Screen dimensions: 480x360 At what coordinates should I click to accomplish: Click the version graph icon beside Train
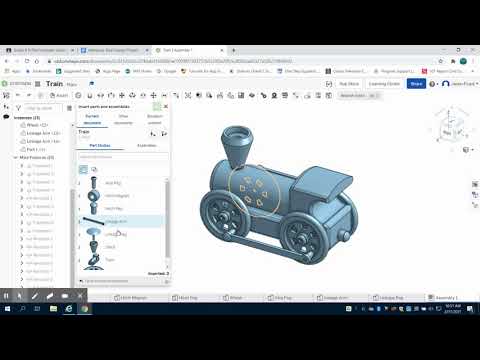click(153, 134)
